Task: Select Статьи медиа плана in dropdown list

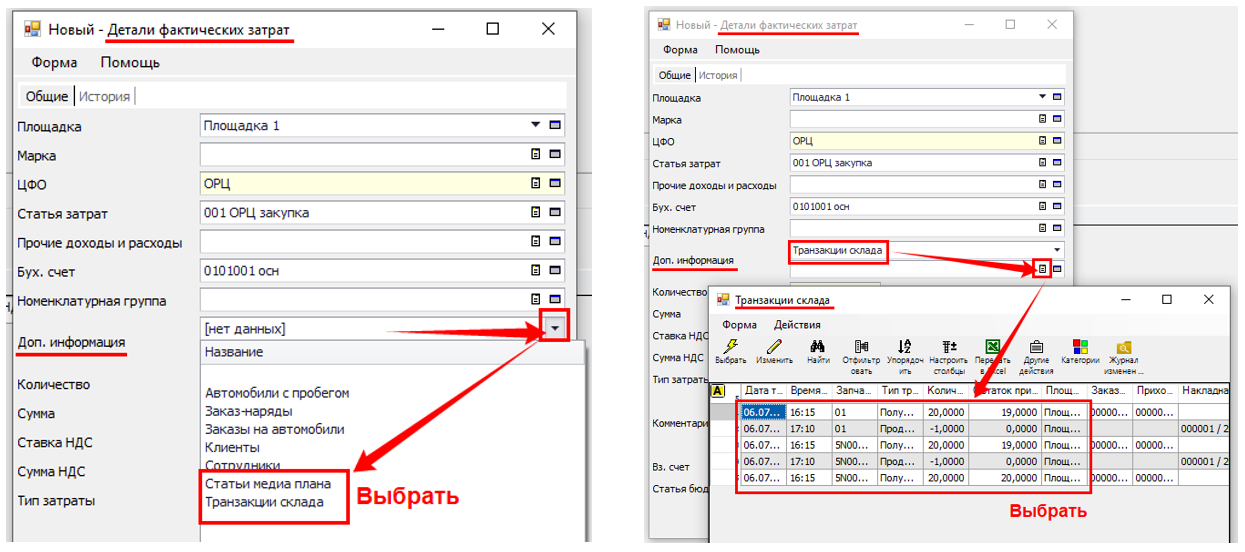Action: 267,484
